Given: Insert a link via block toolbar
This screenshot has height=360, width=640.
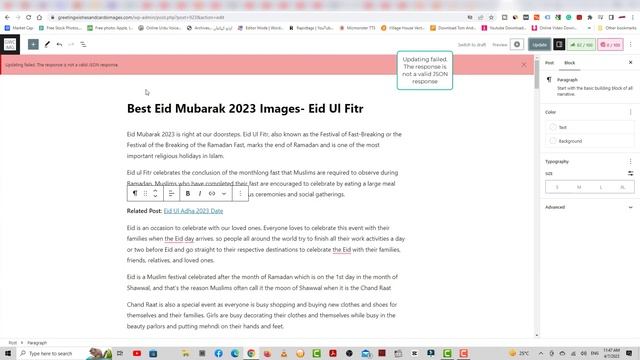Looking at the screenshot, I should 212,193.
